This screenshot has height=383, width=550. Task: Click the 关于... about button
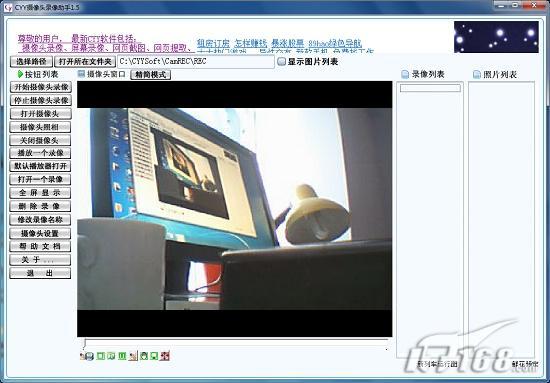[x=40, y=260]
